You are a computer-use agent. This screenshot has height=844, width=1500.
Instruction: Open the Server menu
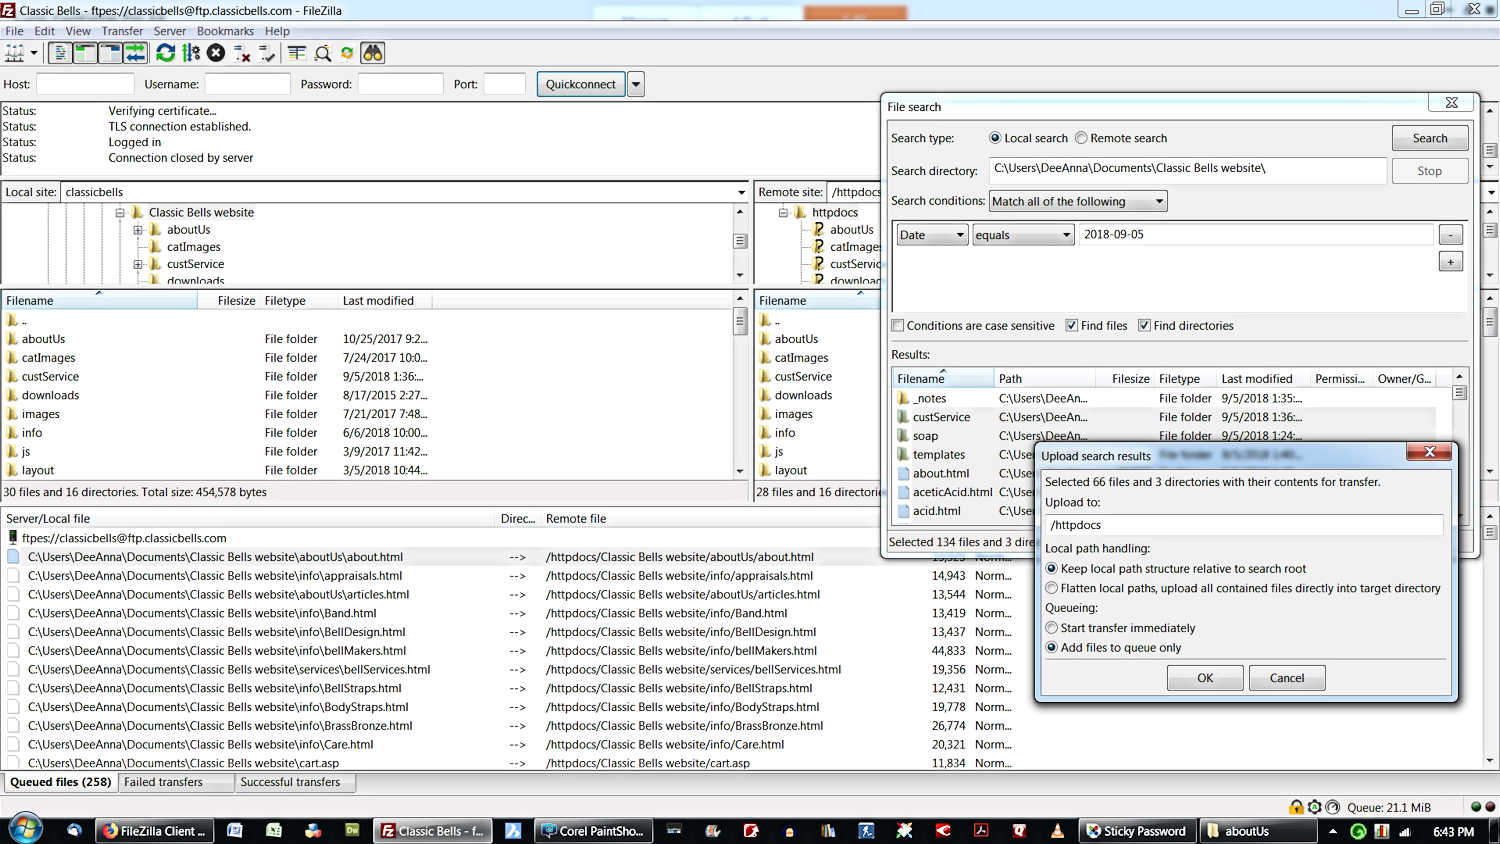(x=170, y=31)
